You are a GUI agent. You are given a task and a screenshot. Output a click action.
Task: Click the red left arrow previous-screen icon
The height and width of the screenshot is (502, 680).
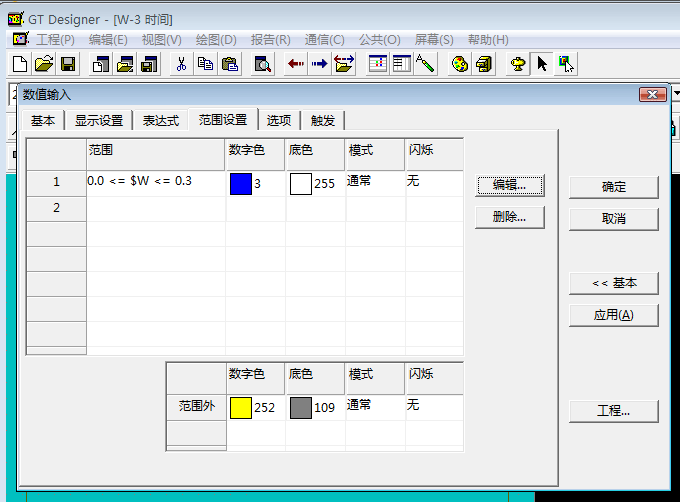click(x=296, y=64)
